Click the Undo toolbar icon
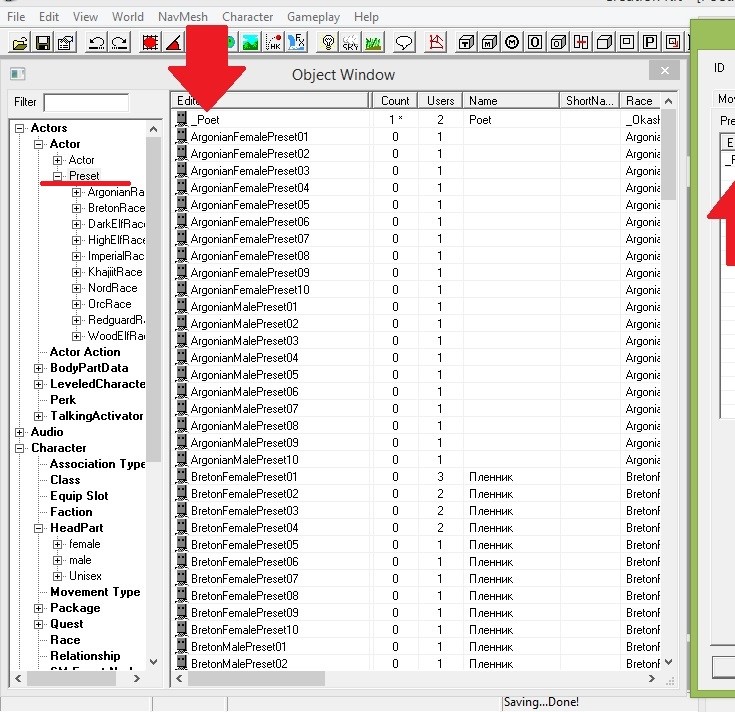 click(97, 43)
